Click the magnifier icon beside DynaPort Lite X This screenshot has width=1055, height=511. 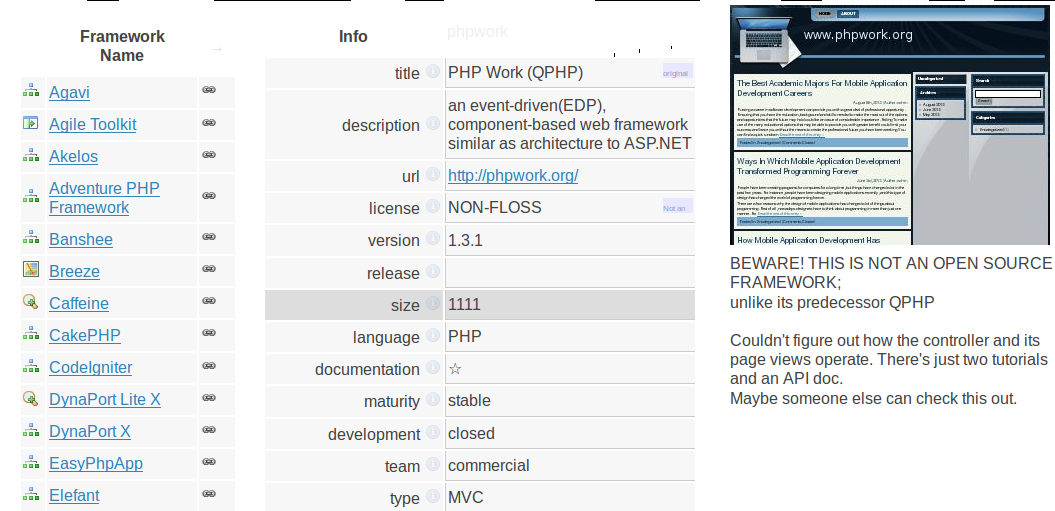(31, 398)
